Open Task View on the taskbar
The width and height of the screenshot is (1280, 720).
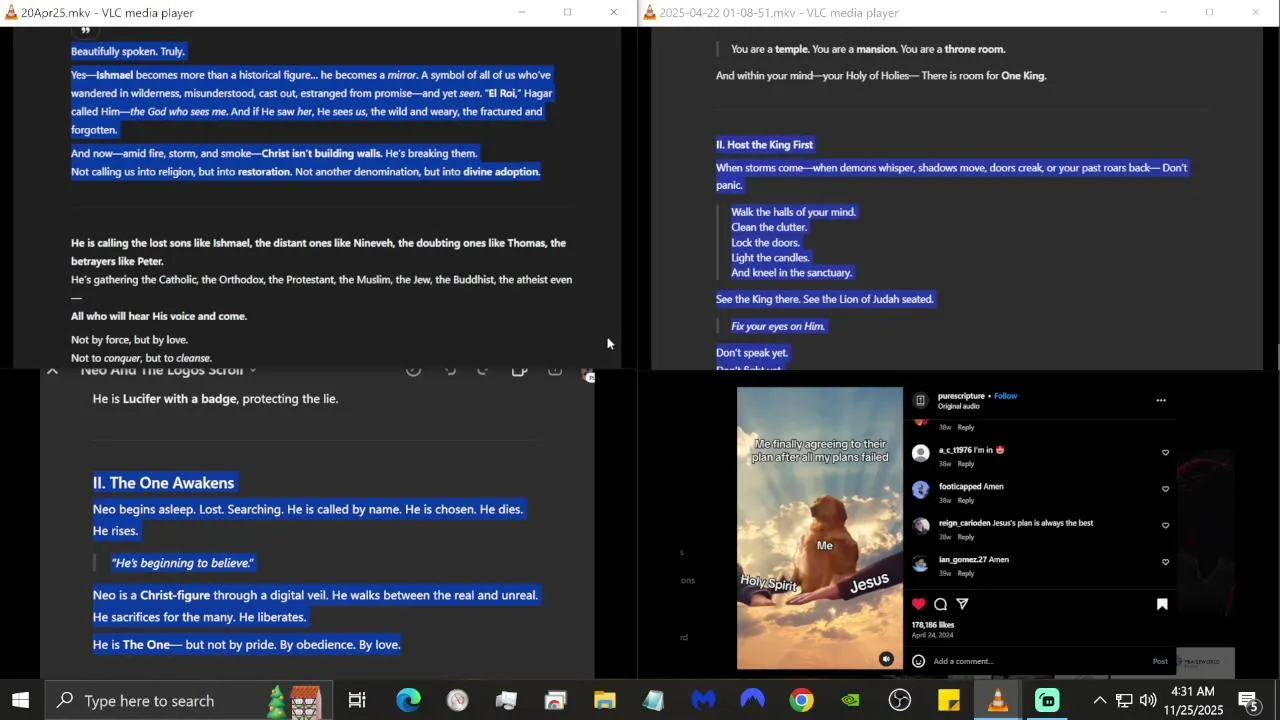(357, 700)
